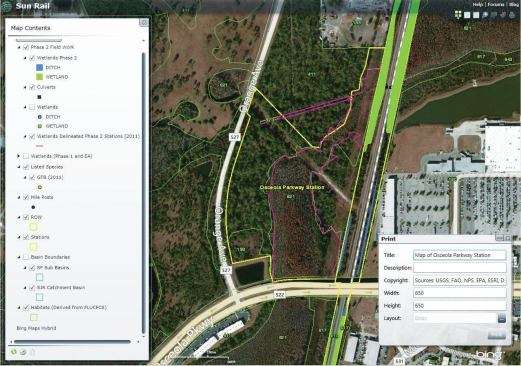521x366 pixels.
Task: Click the yellow ROW legend swatch
Action: [x=33, y=227]
